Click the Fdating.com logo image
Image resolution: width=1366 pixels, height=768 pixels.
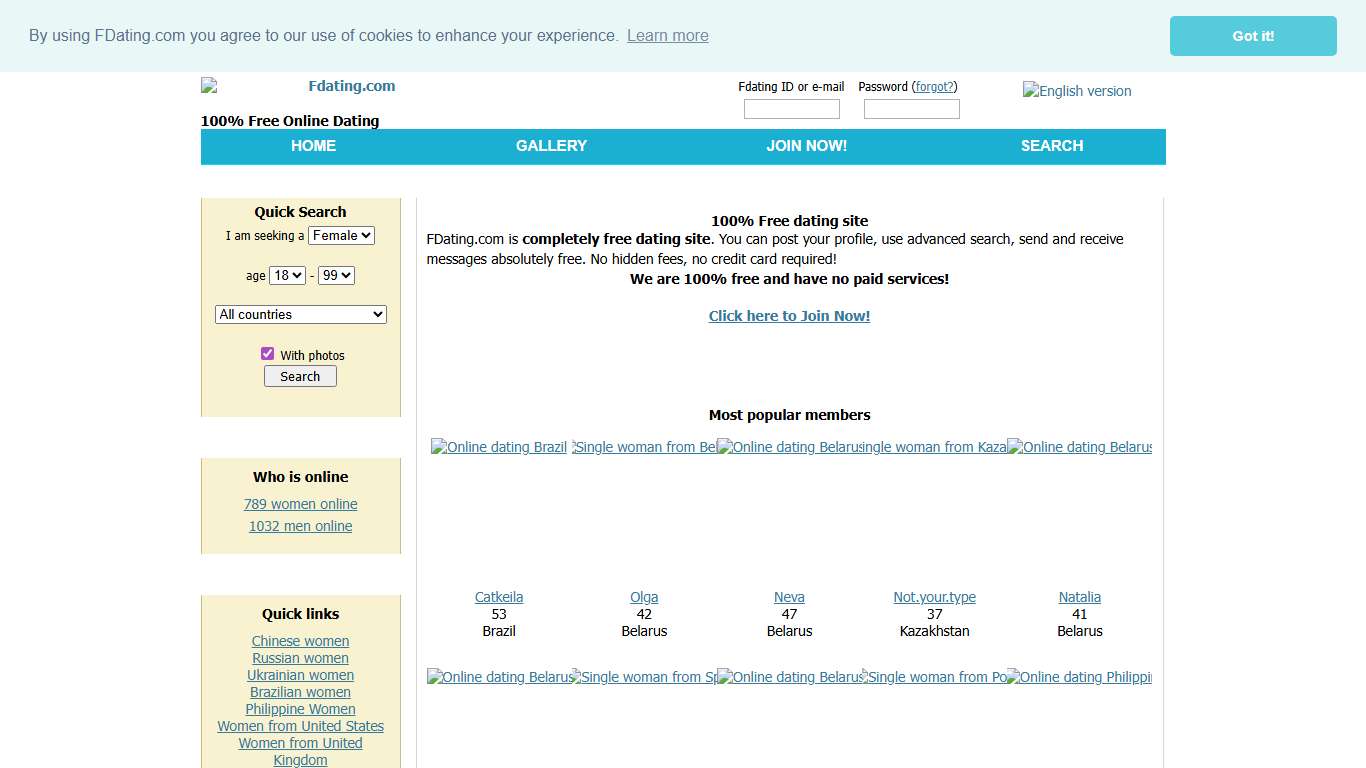click(298, 86)
